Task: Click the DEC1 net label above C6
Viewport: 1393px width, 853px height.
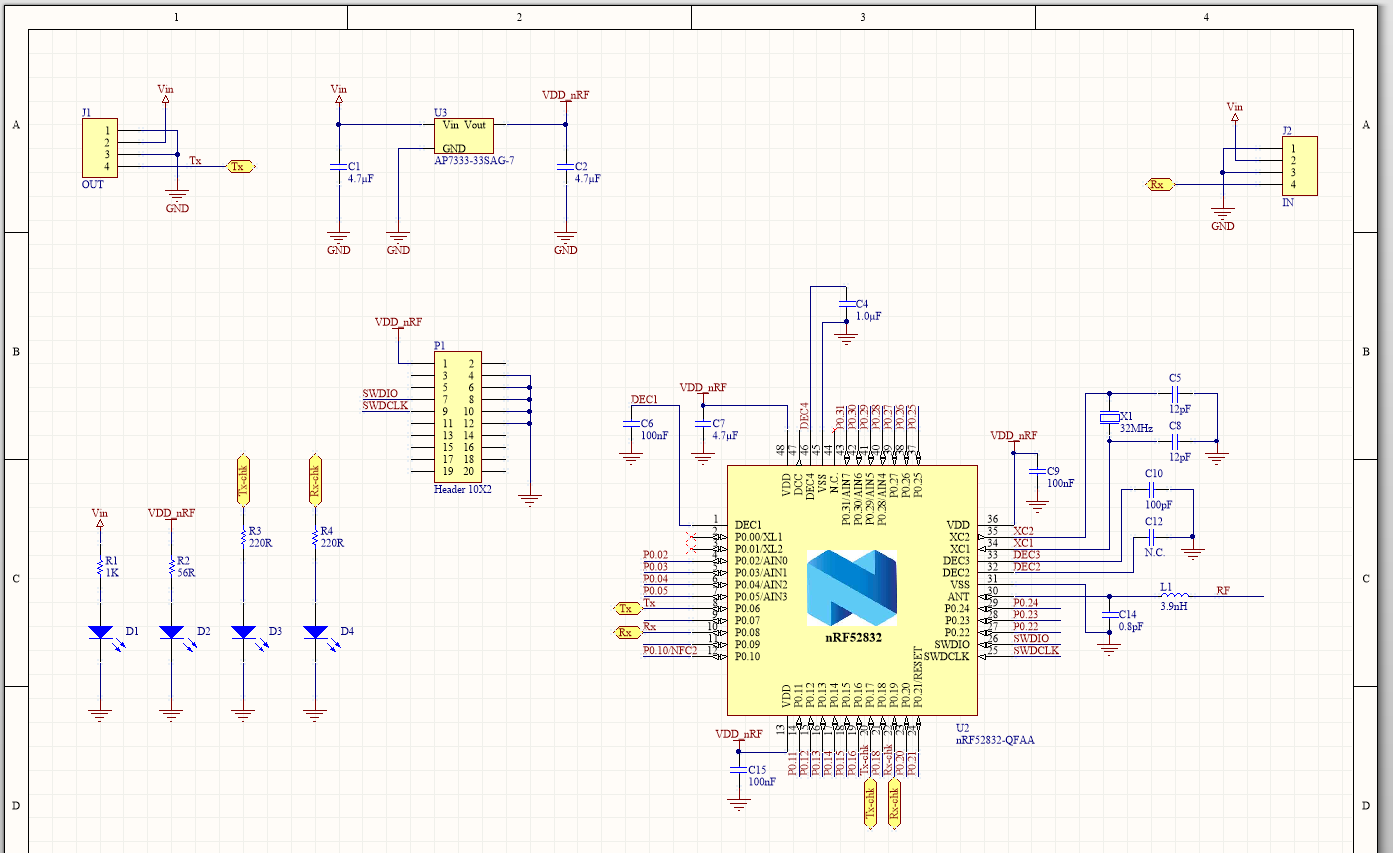Action: click(644, 399)
